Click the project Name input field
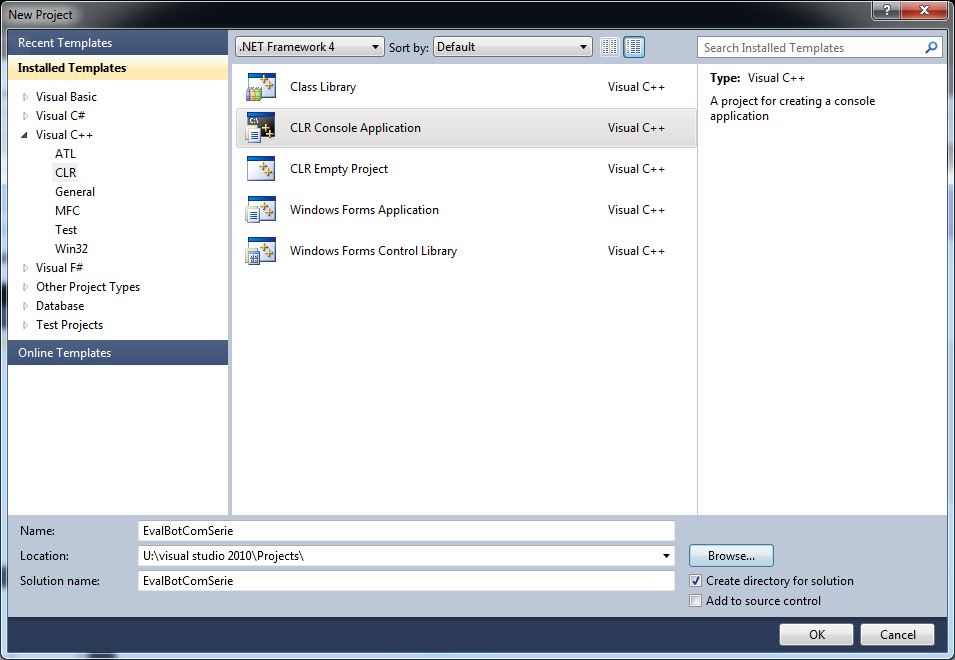Screen dimensions: 955x660 406,530
